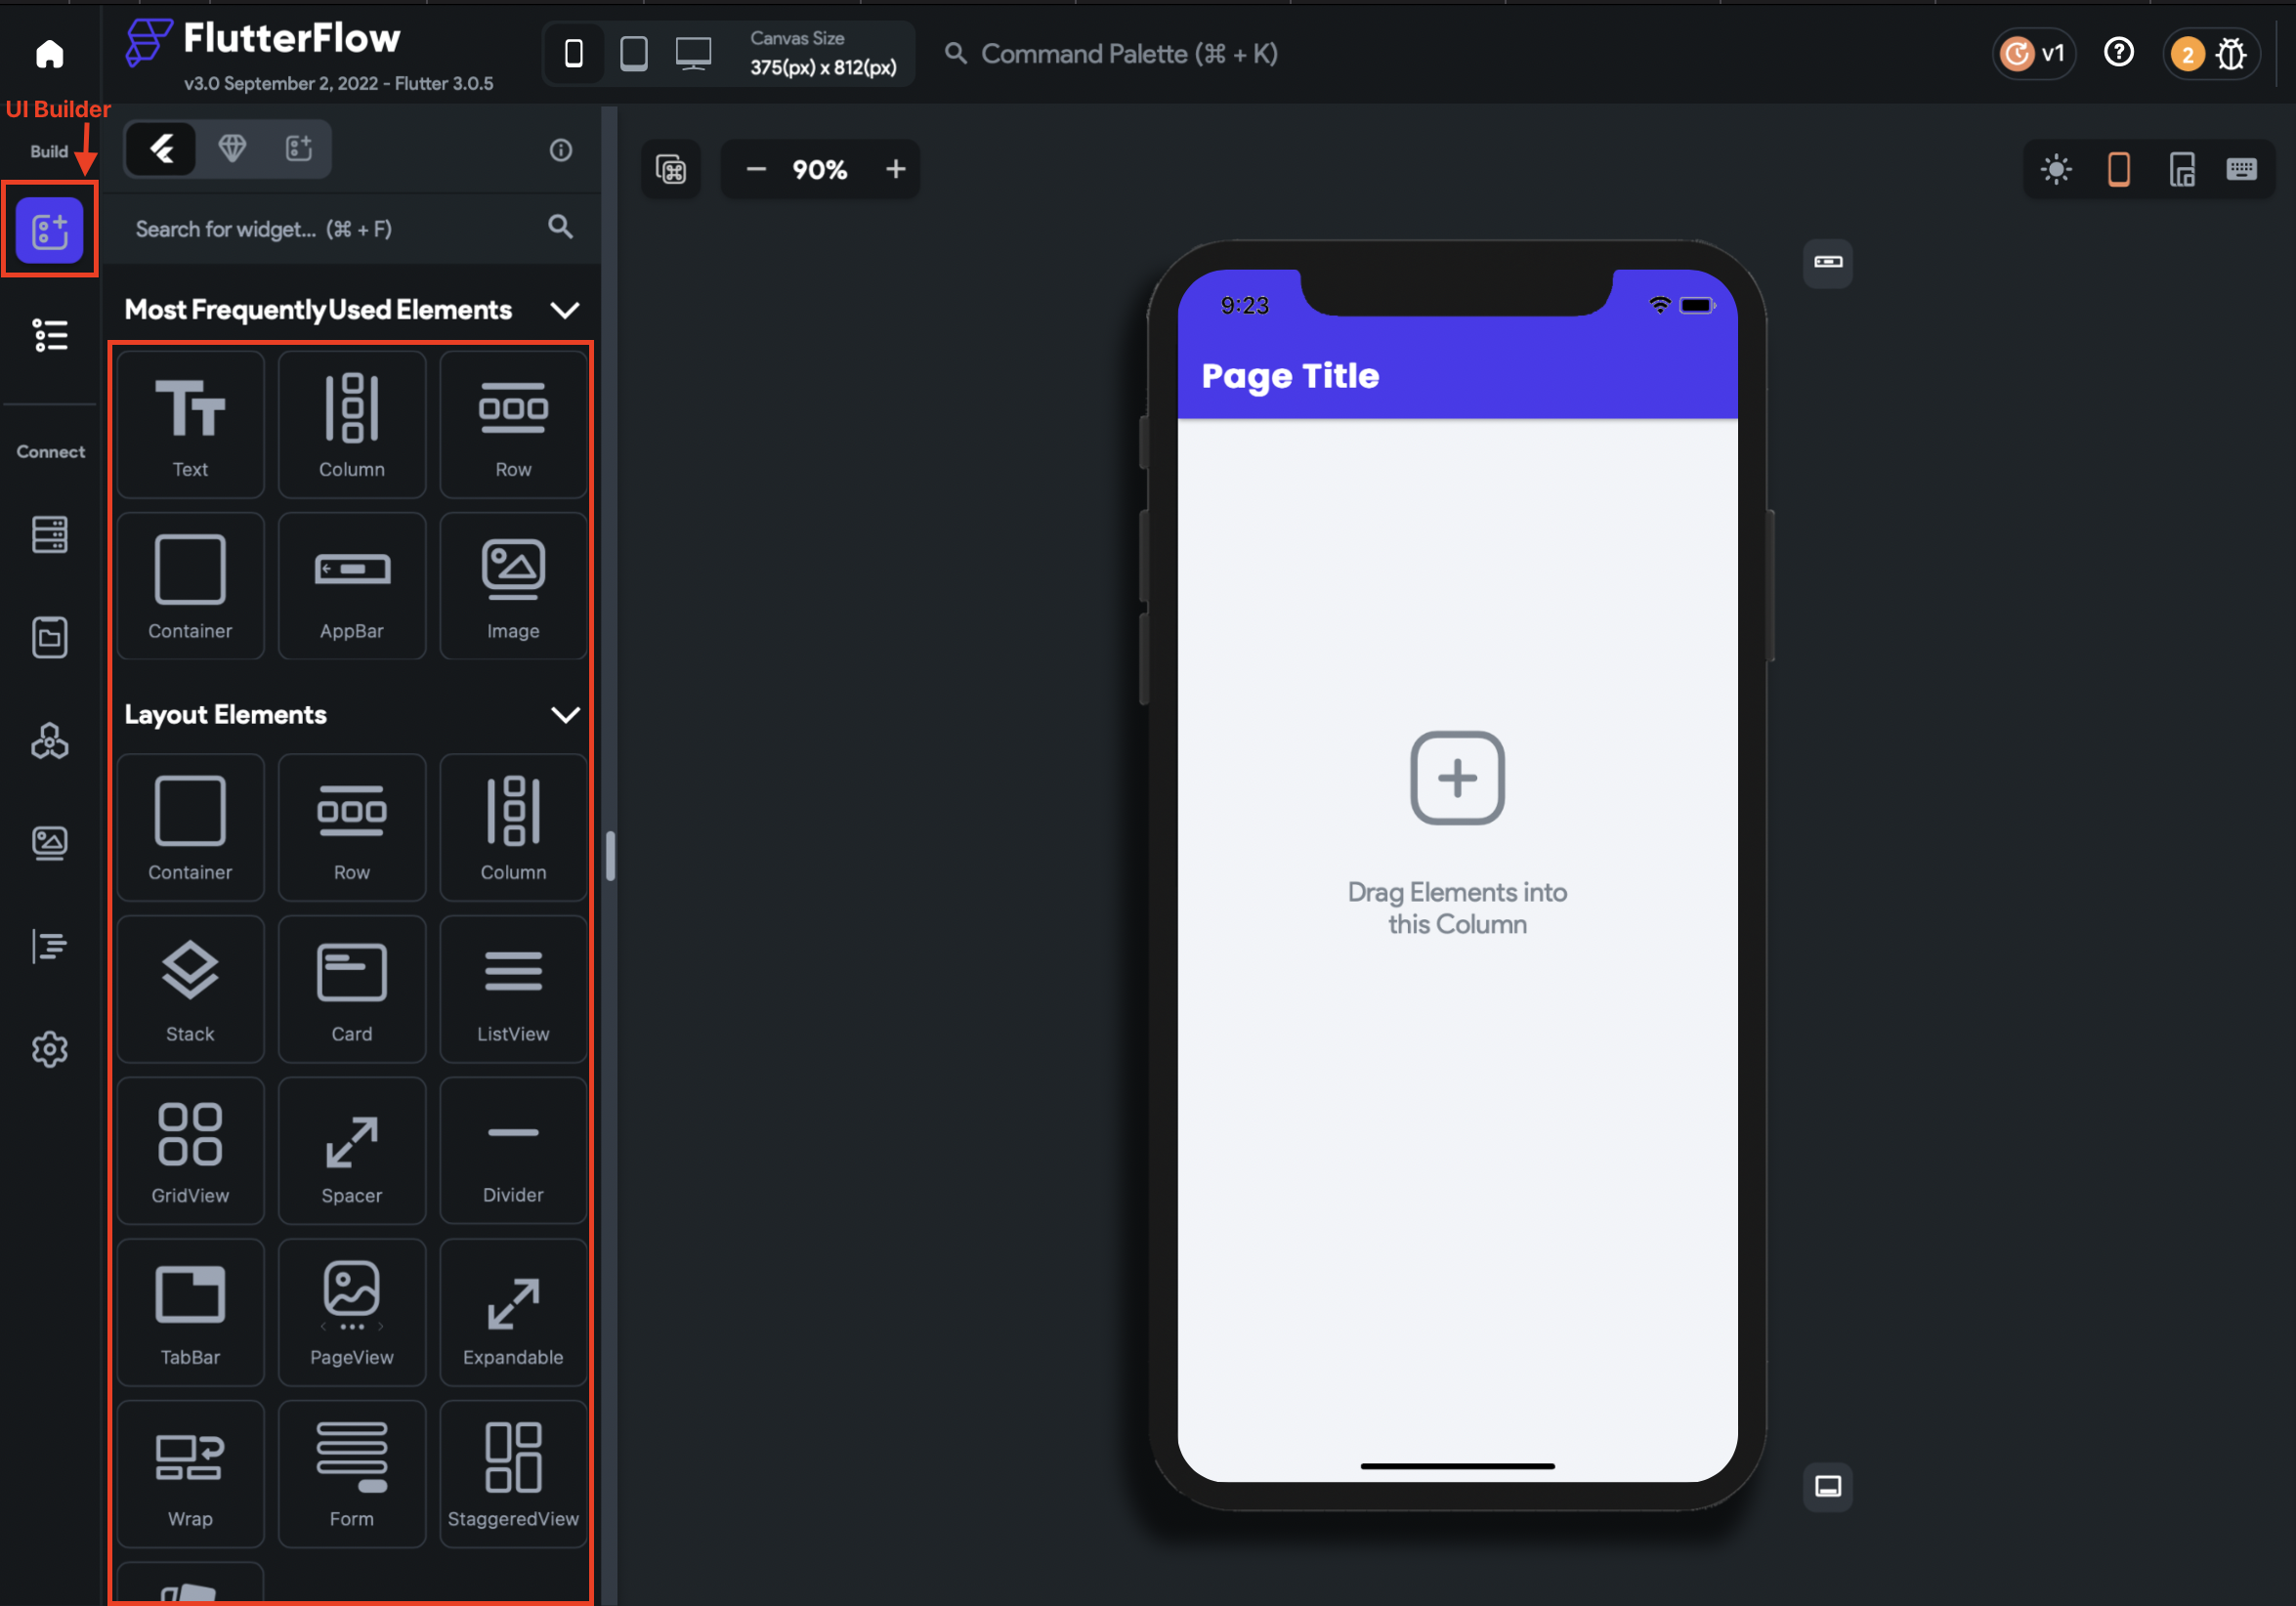Image resolution: width=2296 pixels, height=1606 pixels.
Task: Switch canvas to desktop device size
Action: pyautogui.click(x=693, y=53)
